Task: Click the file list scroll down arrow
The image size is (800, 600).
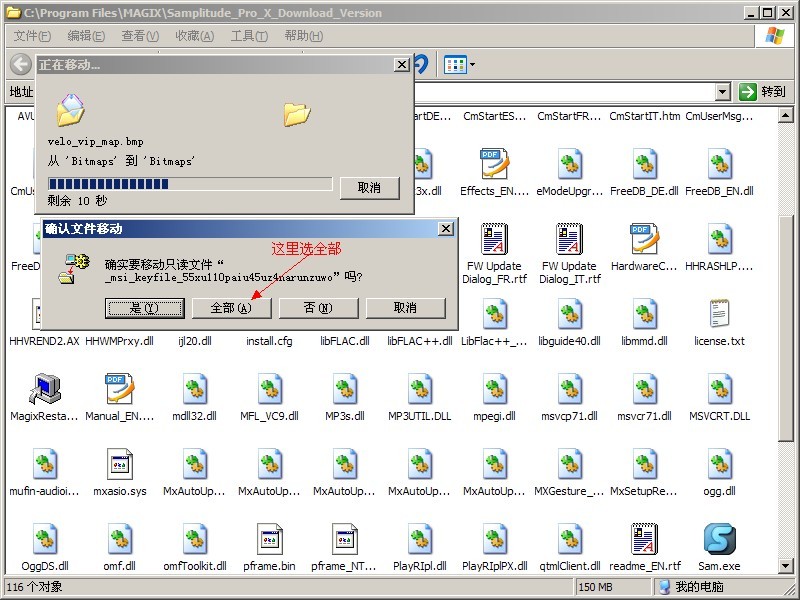Action: 786,565
